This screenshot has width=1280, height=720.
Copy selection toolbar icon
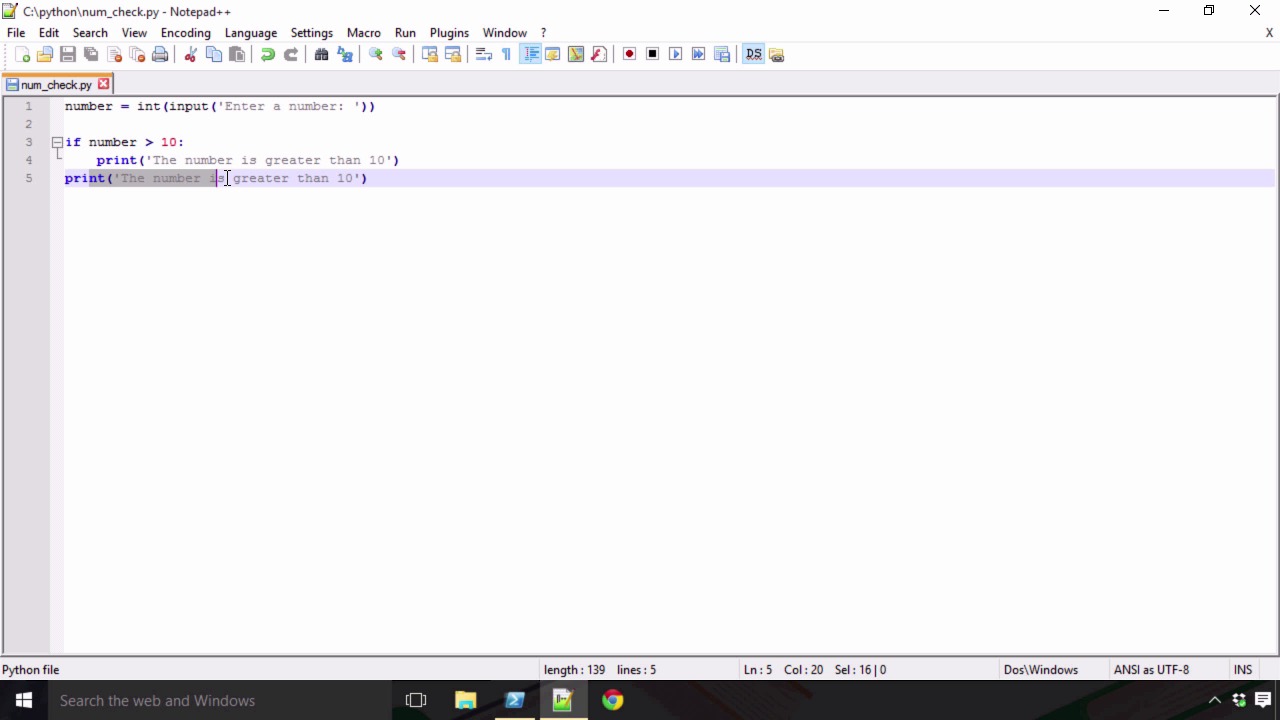coord(213,54)
